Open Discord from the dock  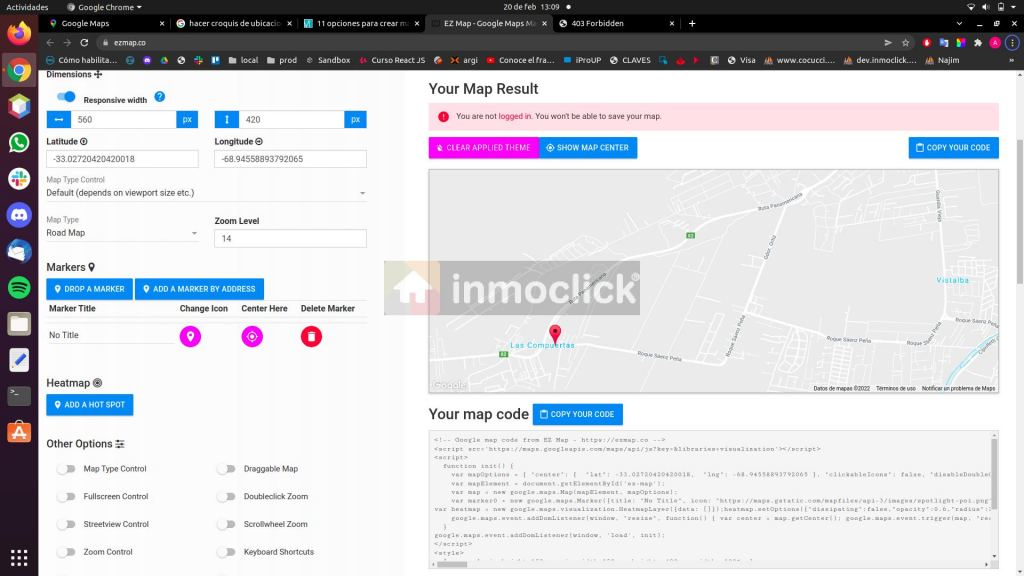pyautogui.click(x=19, y=214)
